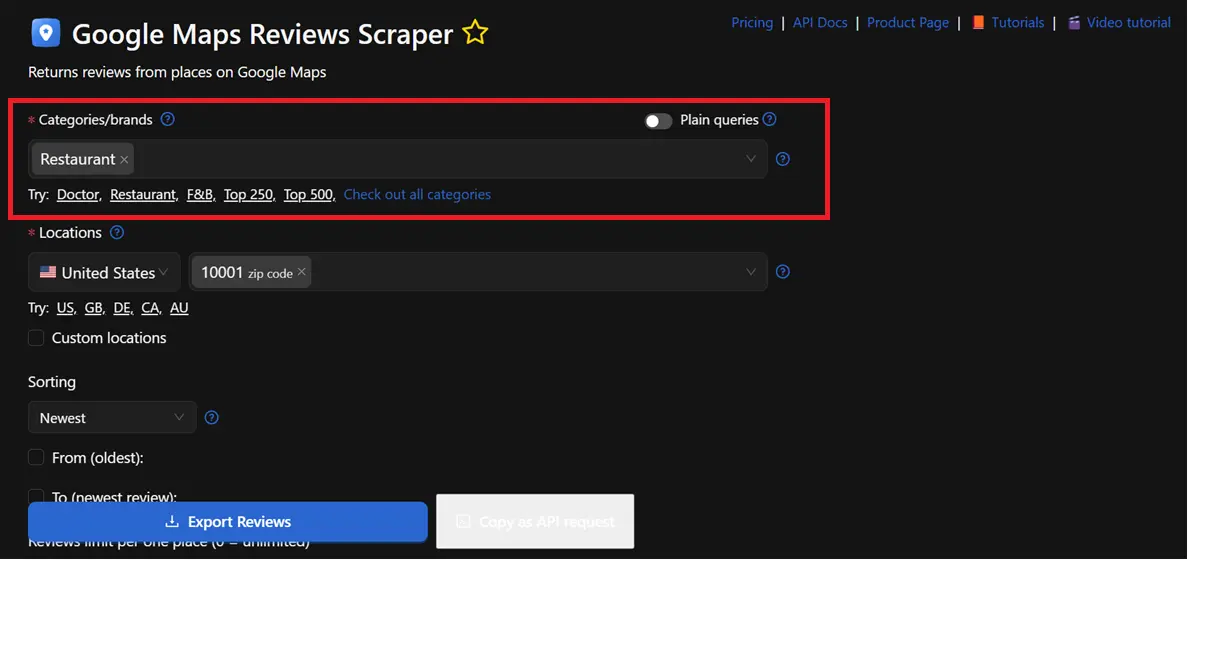Image resolution: width=1217 pixels, height=668 pixels.
Task: Click help icon beside Plain queries
Action: click(769, 119)
